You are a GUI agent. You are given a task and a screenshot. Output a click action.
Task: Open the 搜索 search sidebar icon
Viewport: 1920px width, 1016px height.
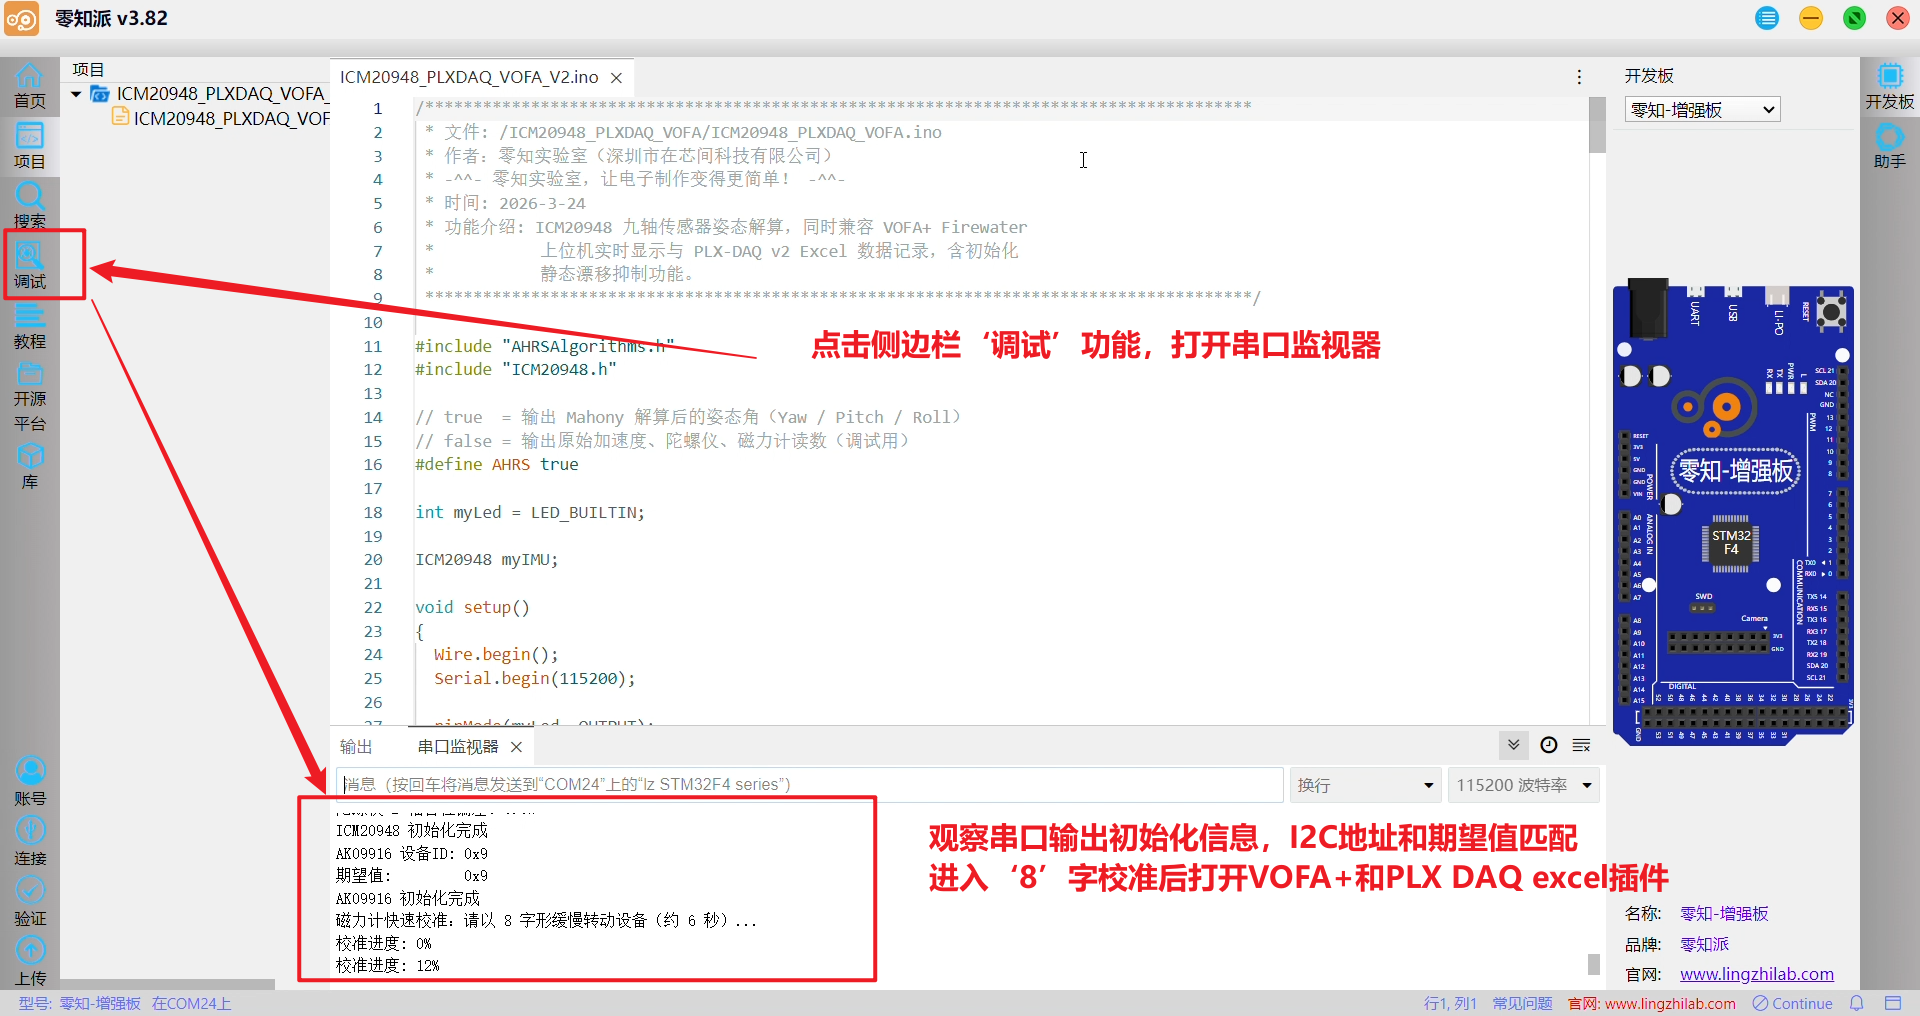(29, 206)
